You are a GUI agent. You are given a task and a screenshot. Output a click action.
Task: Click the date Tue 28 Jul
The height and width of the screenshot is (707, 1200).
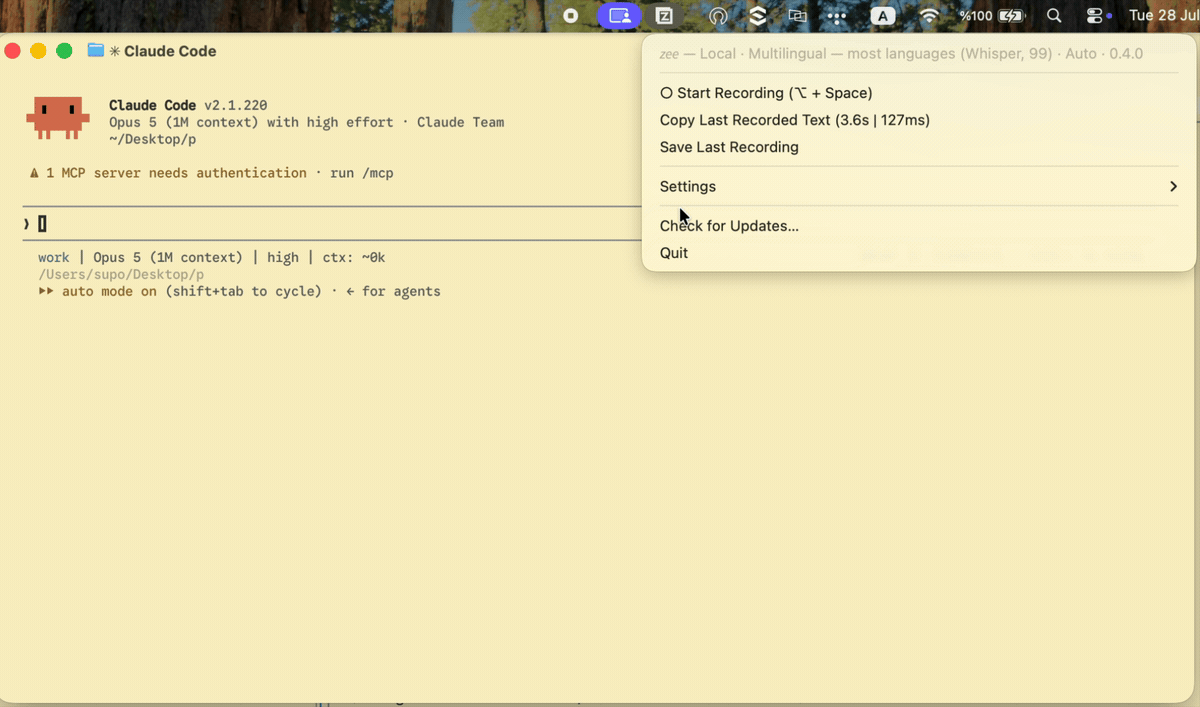point(1163,16)
